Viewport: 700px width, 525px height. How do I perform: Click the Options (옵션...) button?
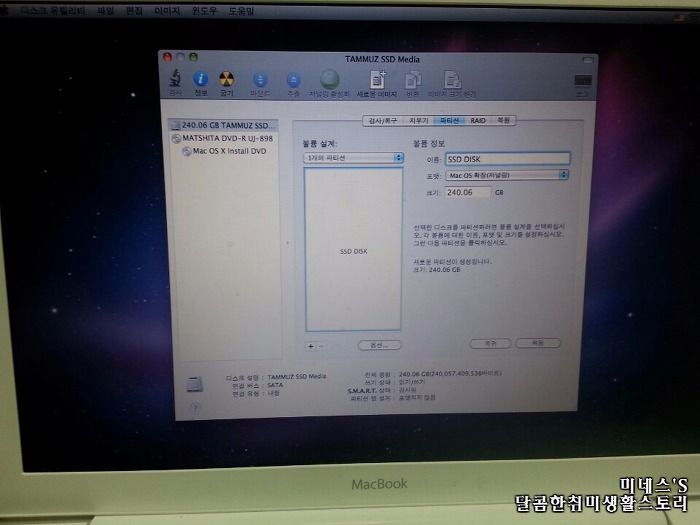(x=379, y=345)
